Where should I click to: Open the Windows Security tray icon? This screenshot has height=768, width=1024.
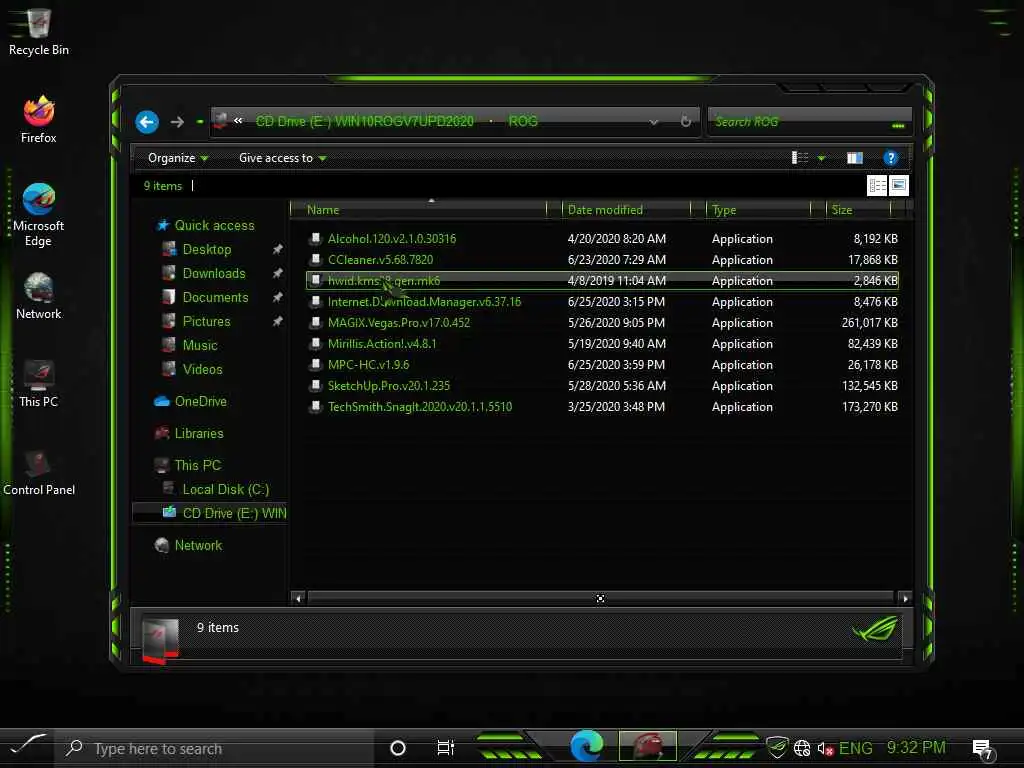click(x=777, y=747)
